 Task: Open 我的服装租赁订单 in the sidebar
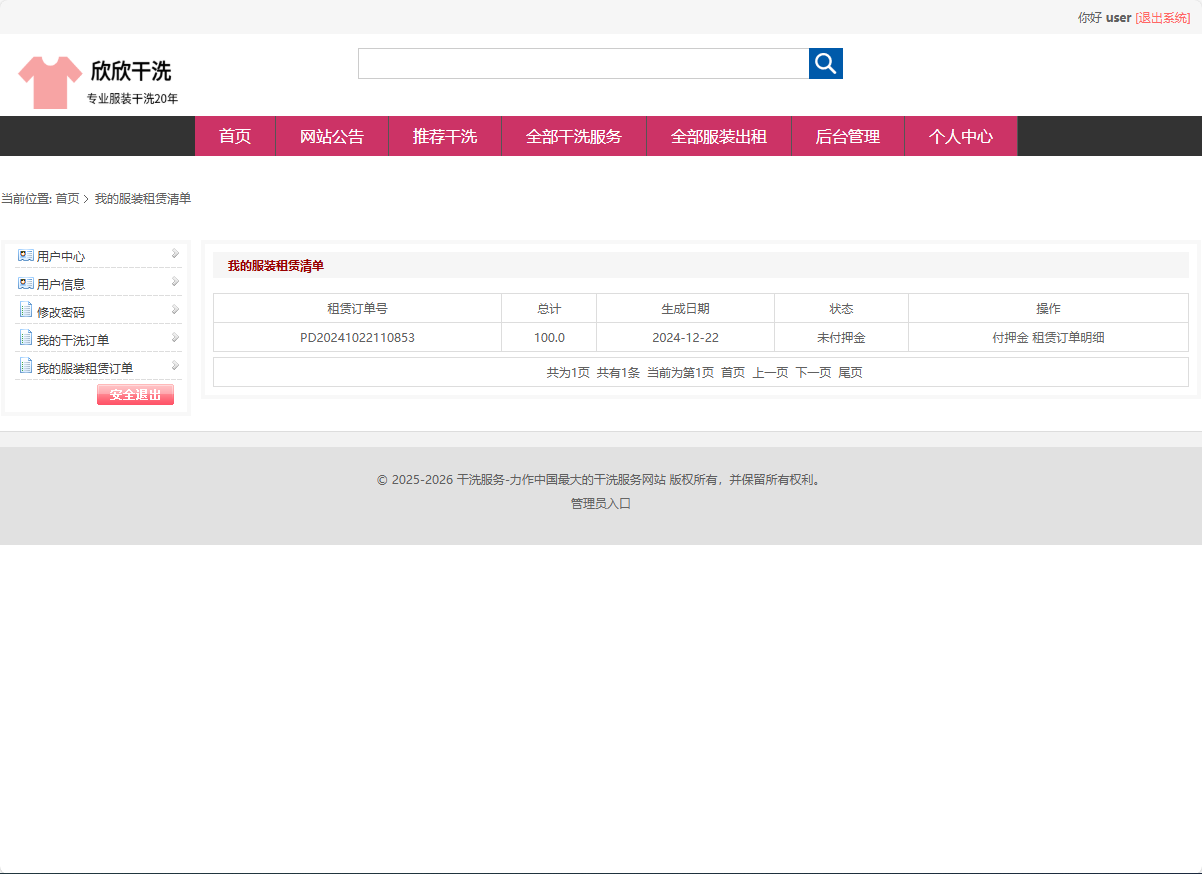tap(85, 369)
